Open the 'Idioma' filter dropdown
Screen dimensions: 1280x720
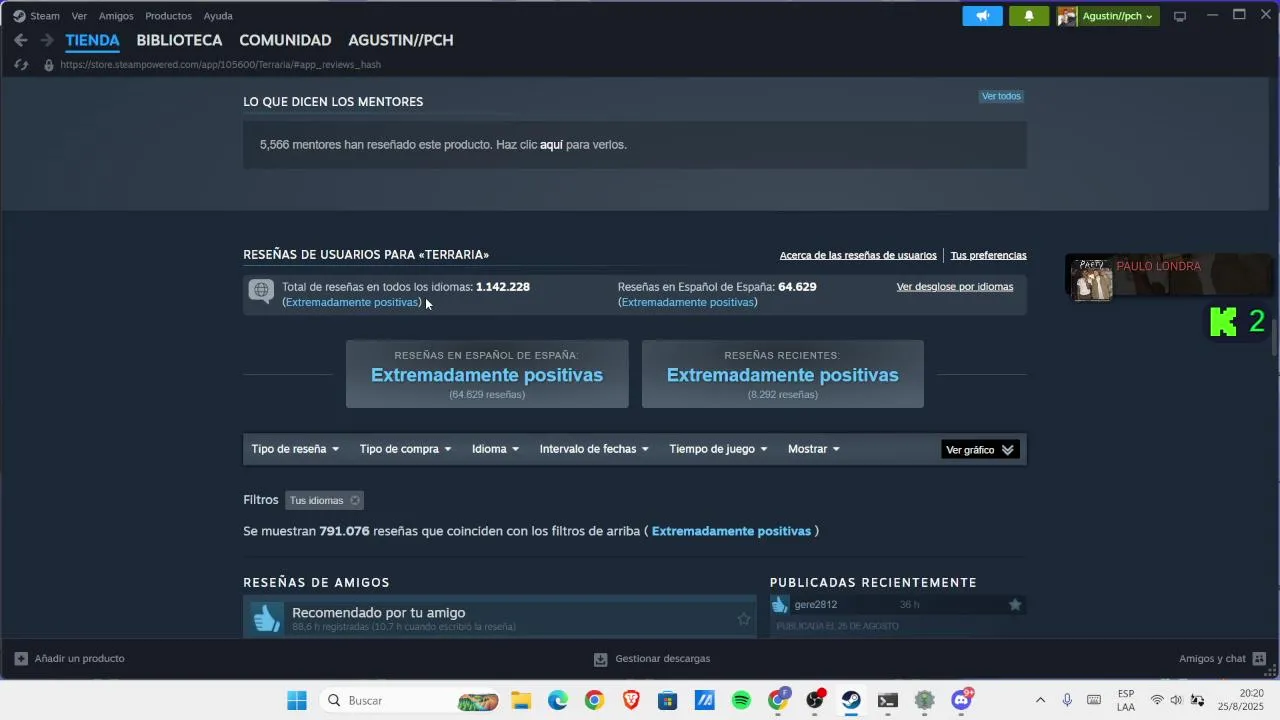click(495, 449)
